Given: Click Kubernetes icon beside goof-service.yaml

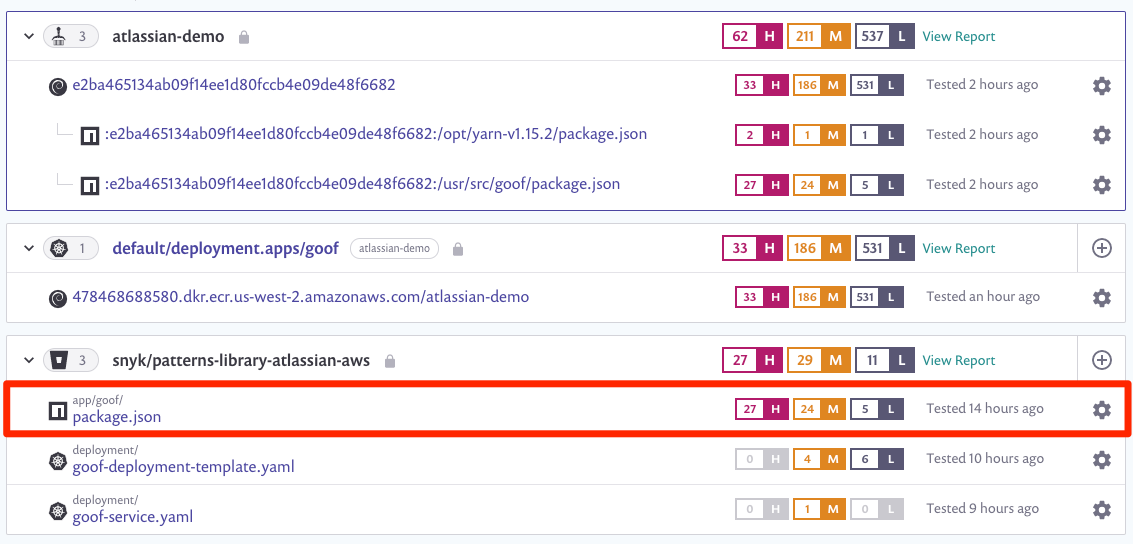Looking at the screenshot, I should pos(58,511).
